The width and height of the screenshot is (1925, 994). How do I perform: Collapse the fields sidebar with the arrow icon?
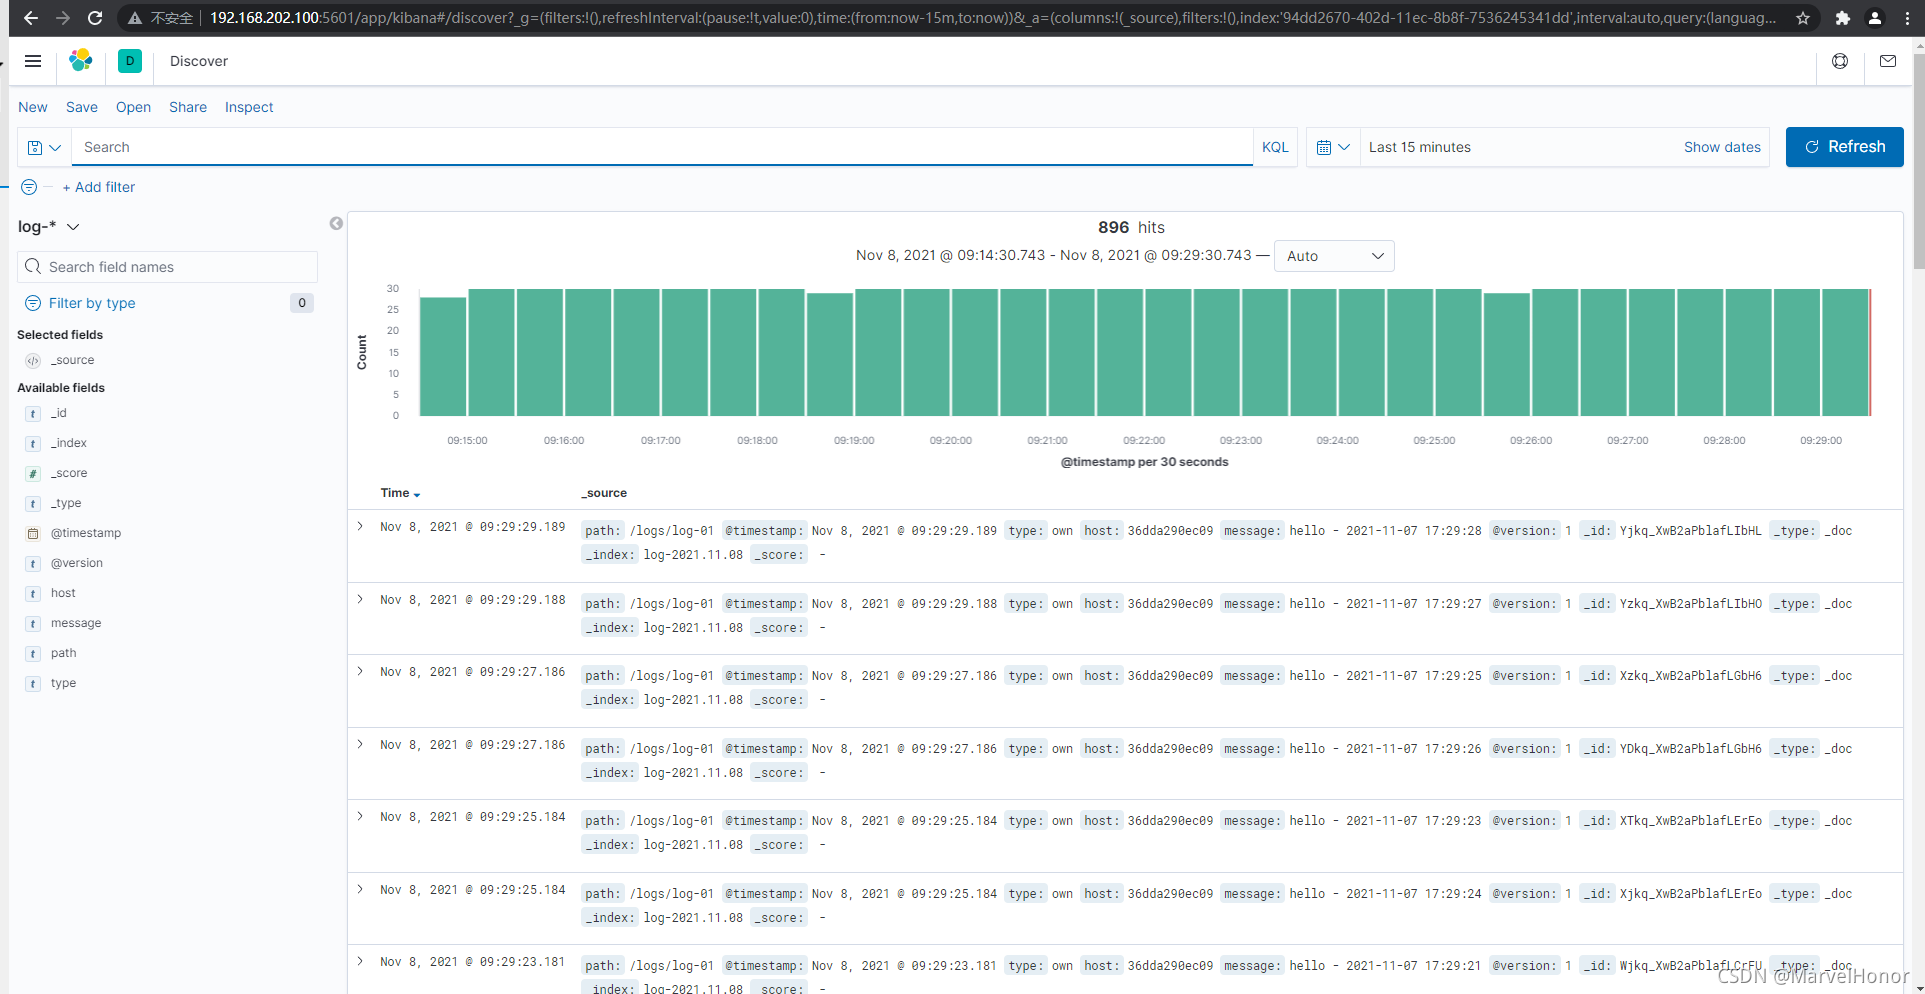[x=336, y=223]
